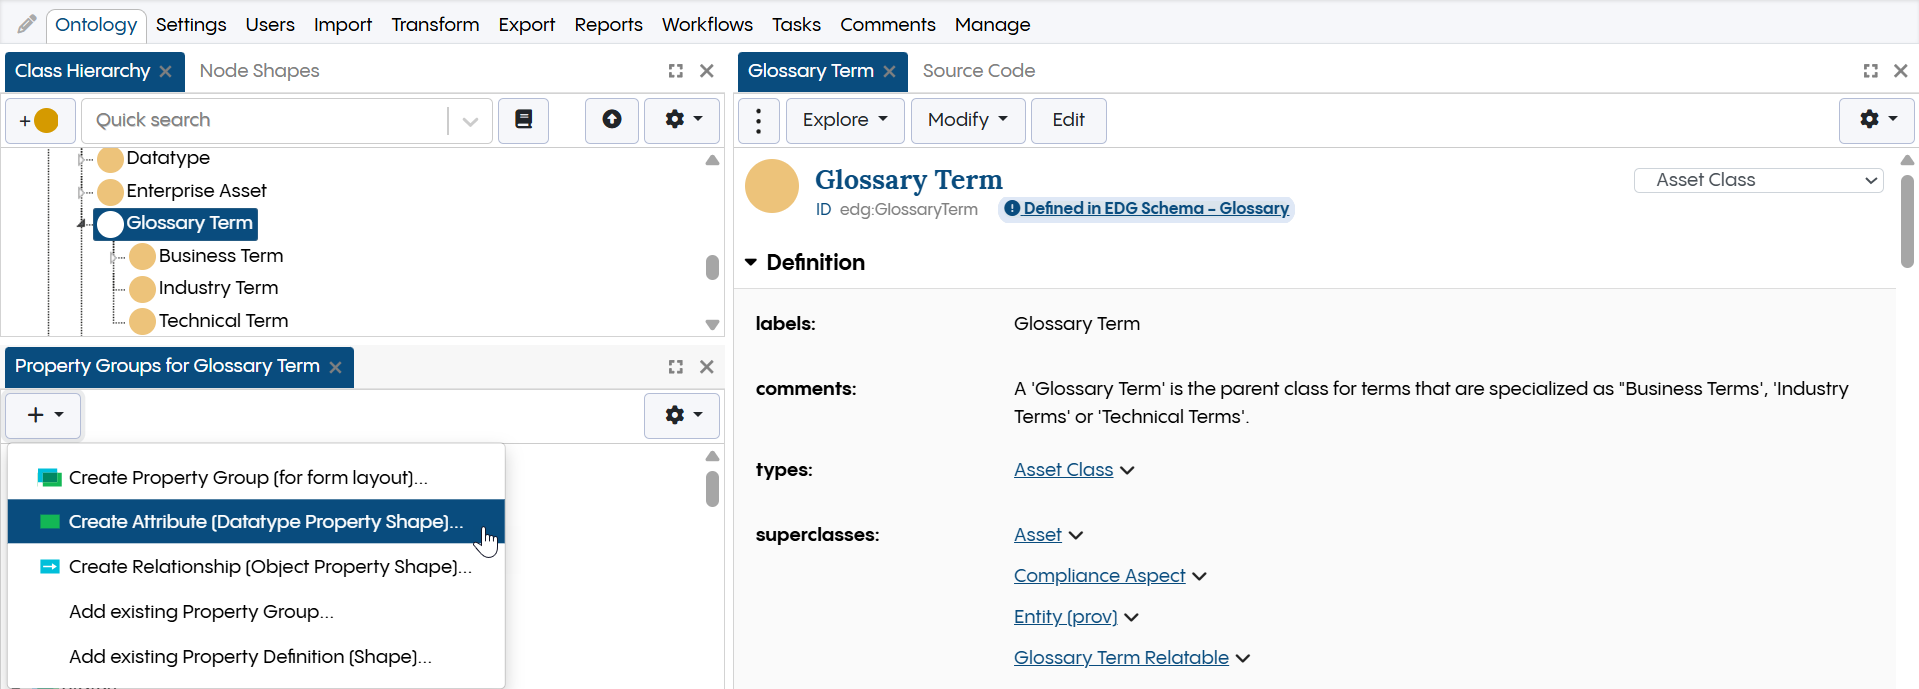Click the up arrow circle icon
Viewport: 1919px width, 689px height.
612,120
